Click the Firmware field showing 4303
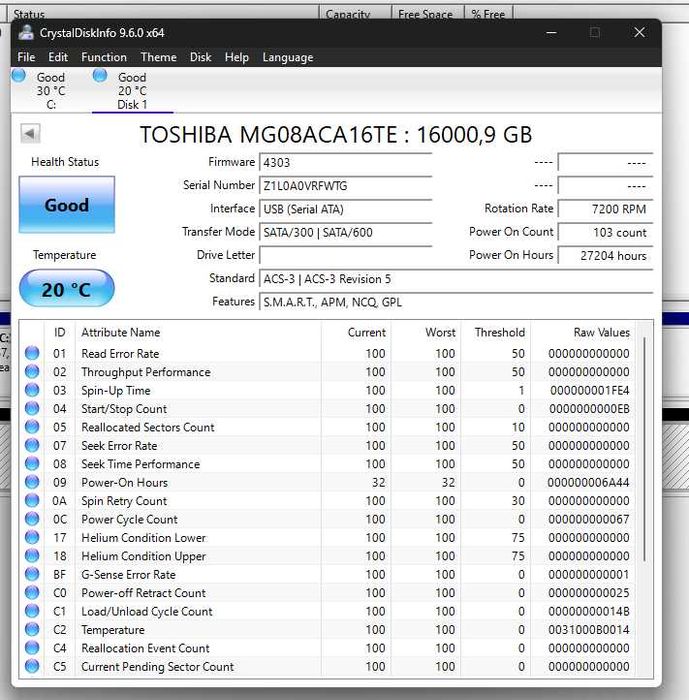 345,162
